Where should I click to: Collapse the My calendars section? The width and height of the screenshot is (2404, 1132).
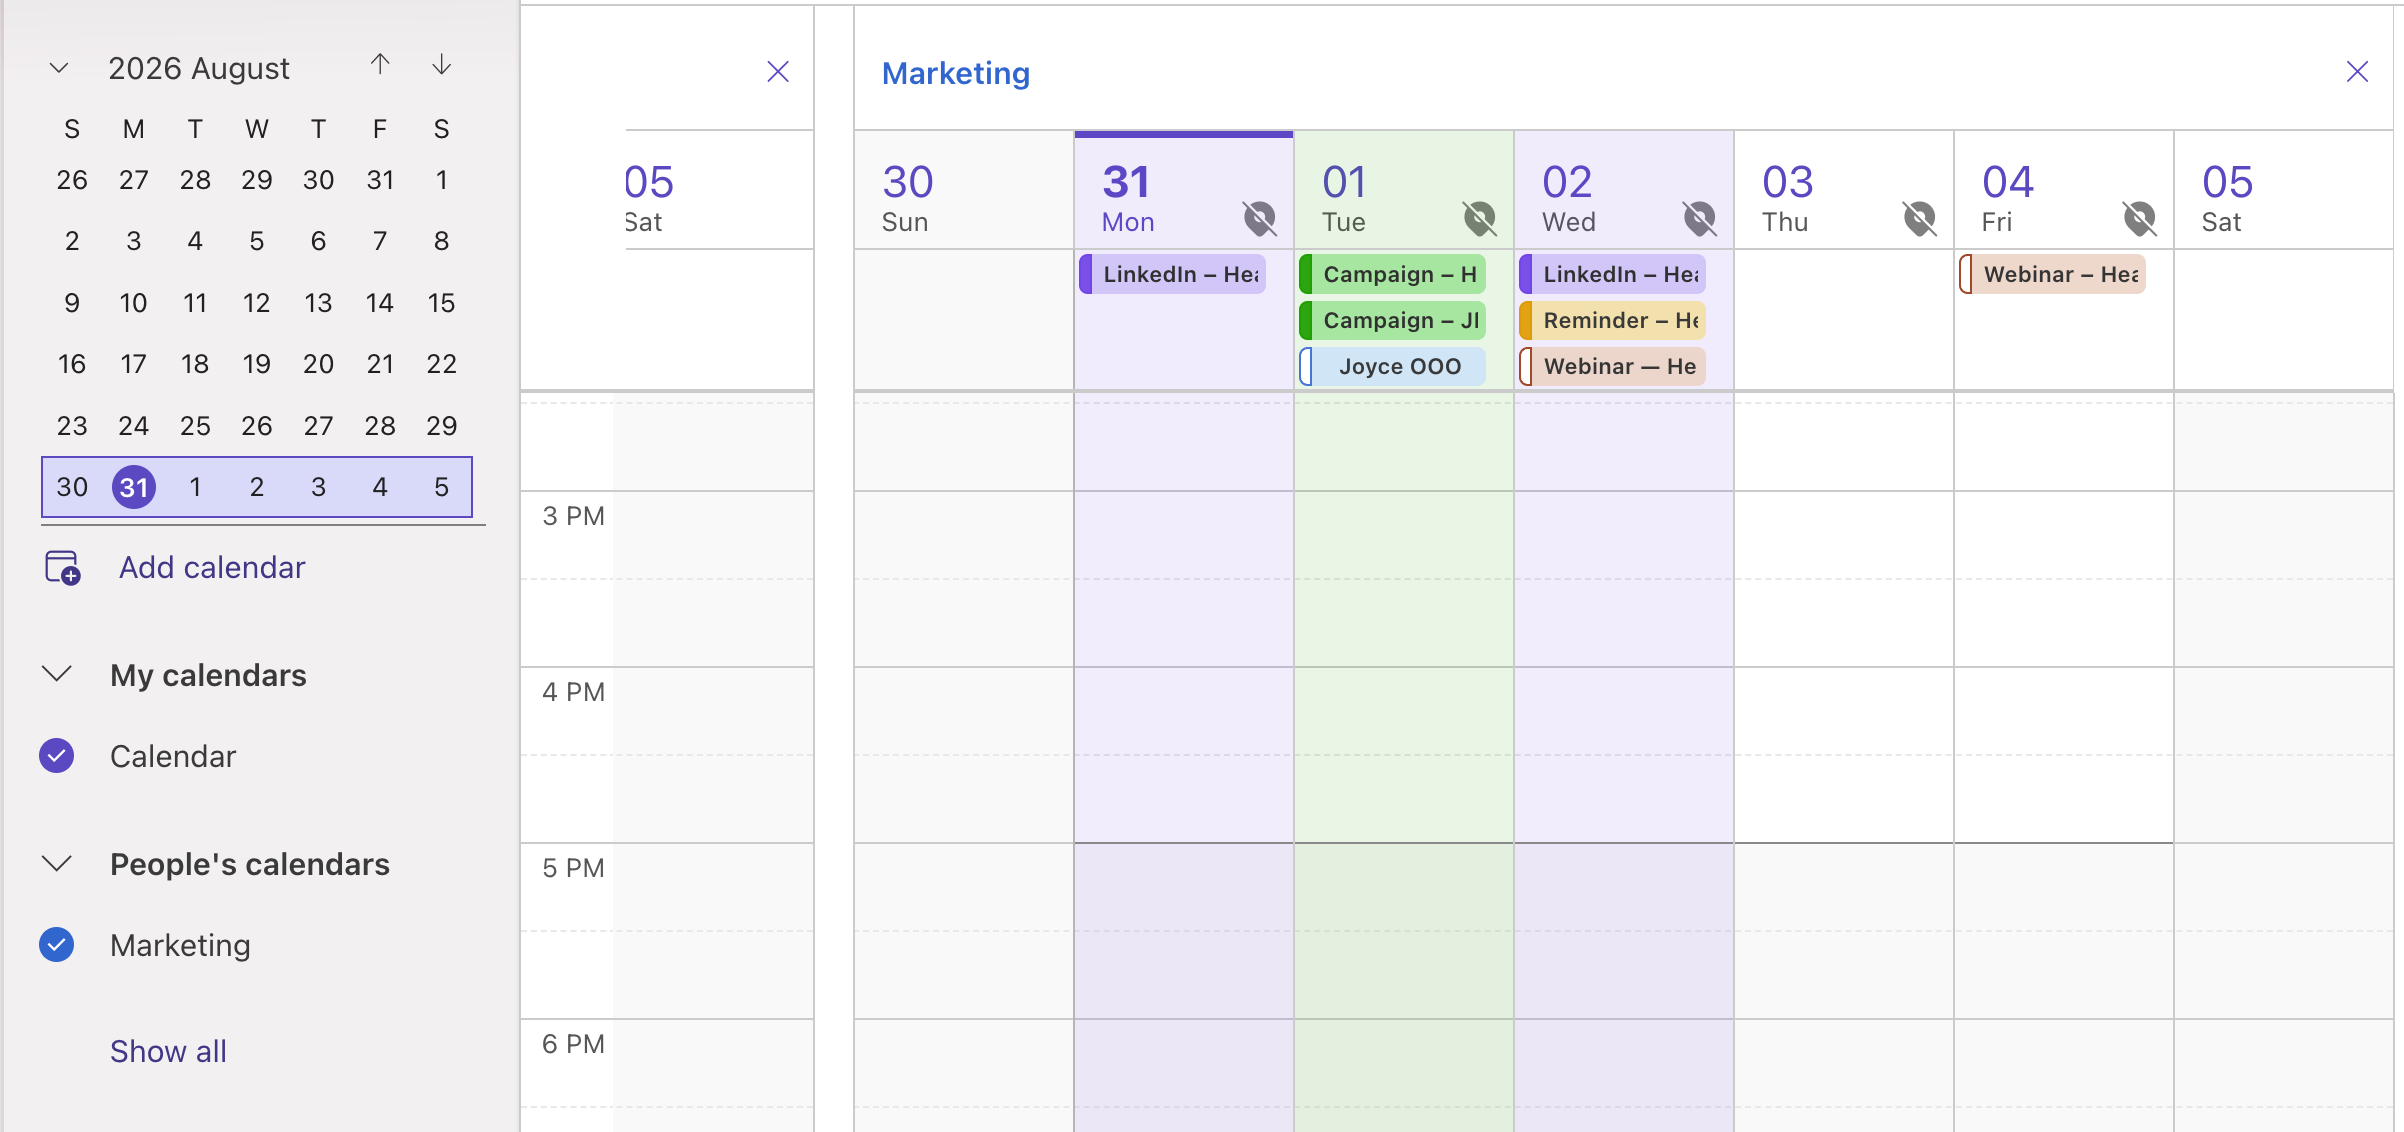tap(57, 674)
